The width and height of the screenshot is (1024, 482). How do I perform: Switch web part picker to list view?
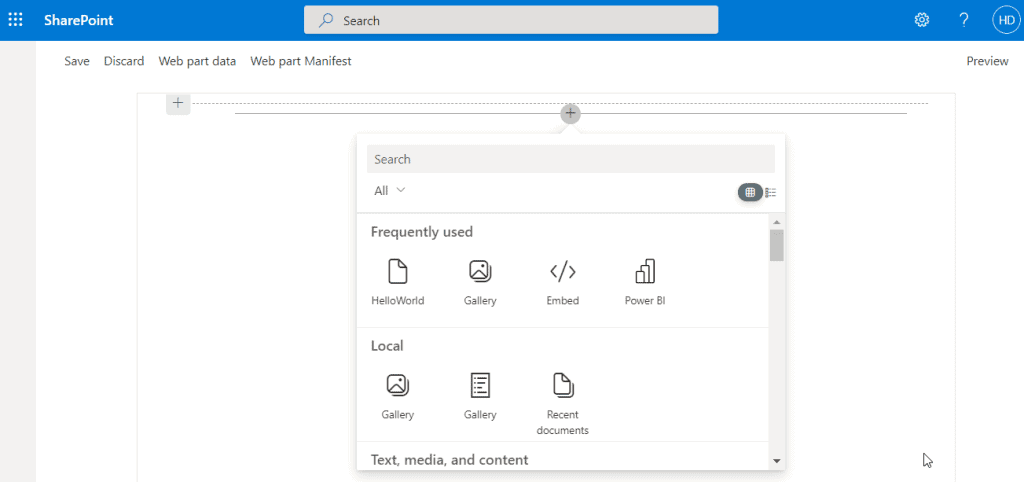[771, 192]
